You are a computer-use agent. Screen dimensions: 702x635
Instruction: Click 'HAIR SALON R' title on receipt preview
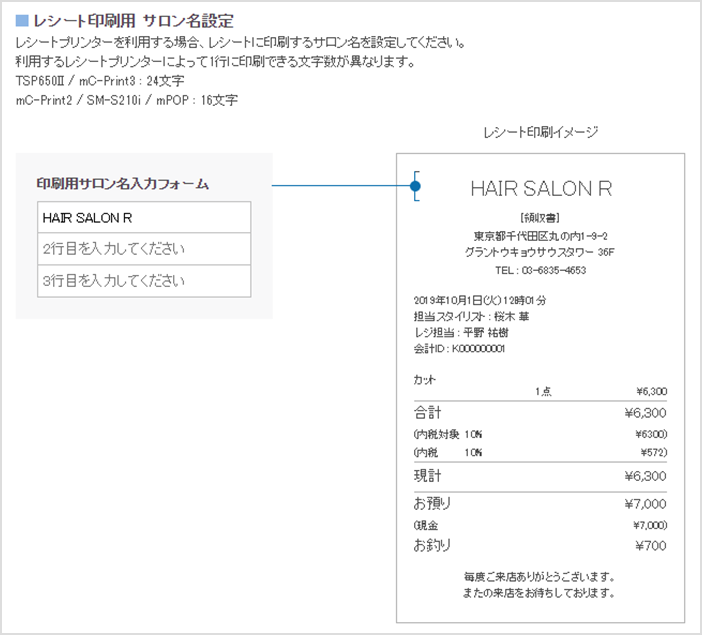coord(541,189)
